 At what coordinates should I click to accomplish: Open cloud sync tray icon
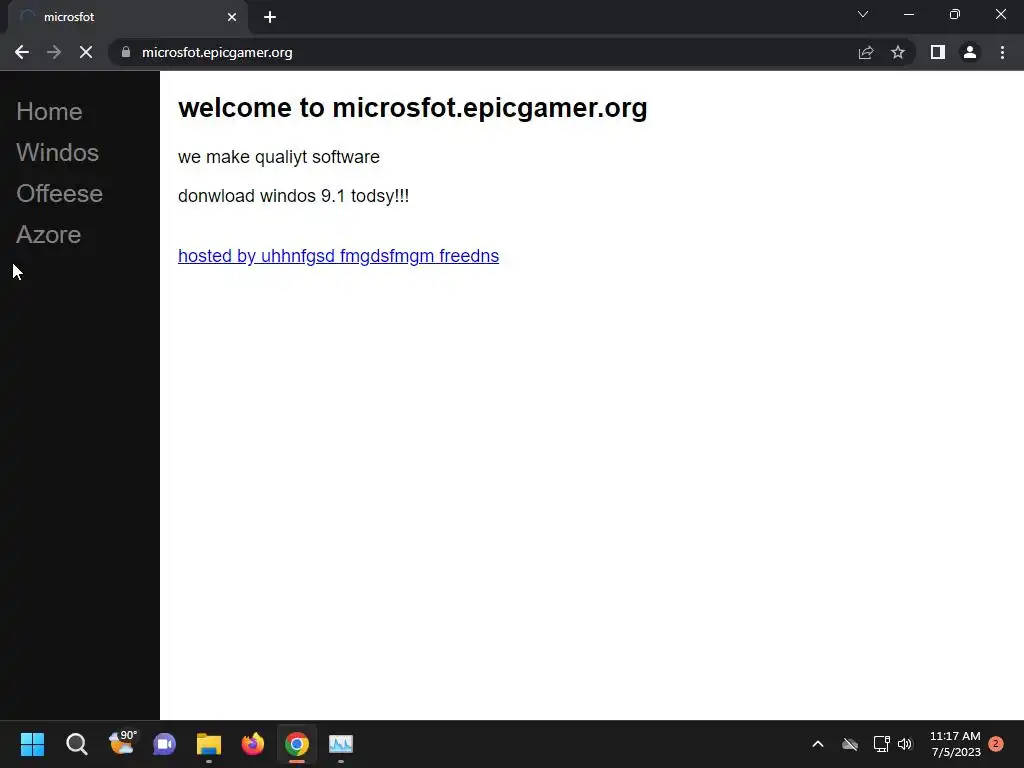tap(850, 744)
